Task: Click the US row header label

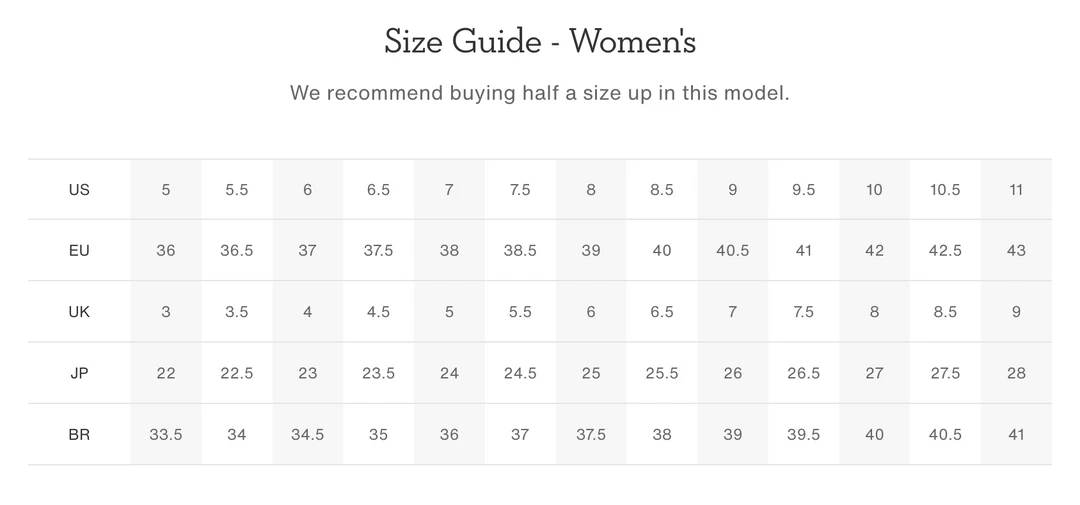Action: (x=79, y=190)
